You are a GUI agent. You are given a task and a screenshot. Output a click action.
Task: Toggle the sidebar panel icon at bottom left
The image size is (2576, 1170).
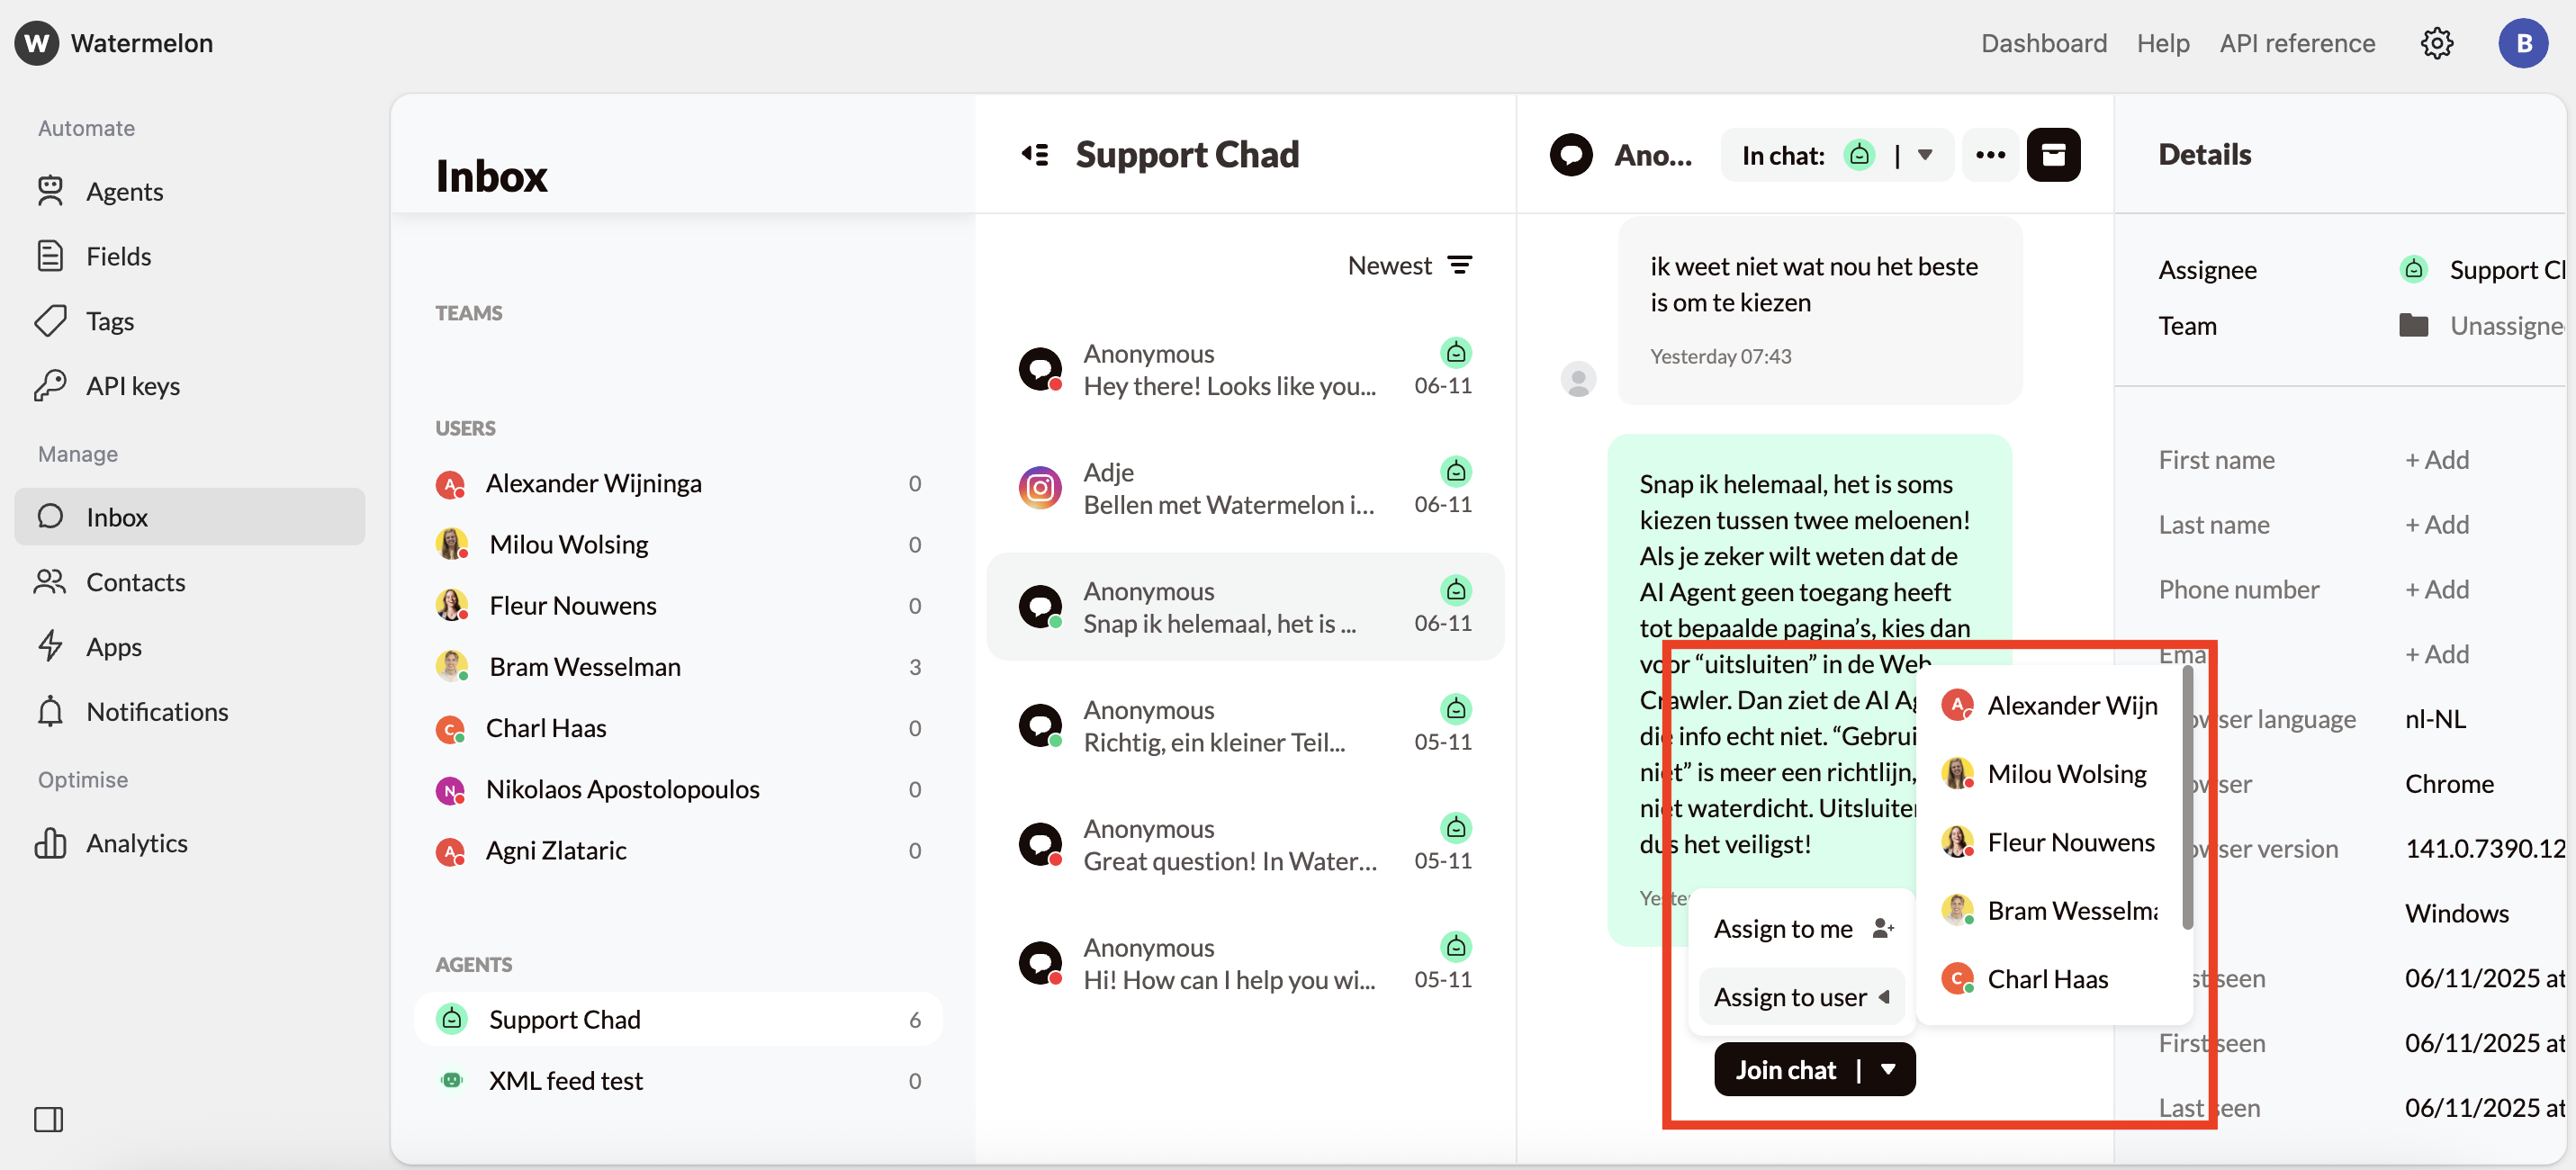[48, 1119]
